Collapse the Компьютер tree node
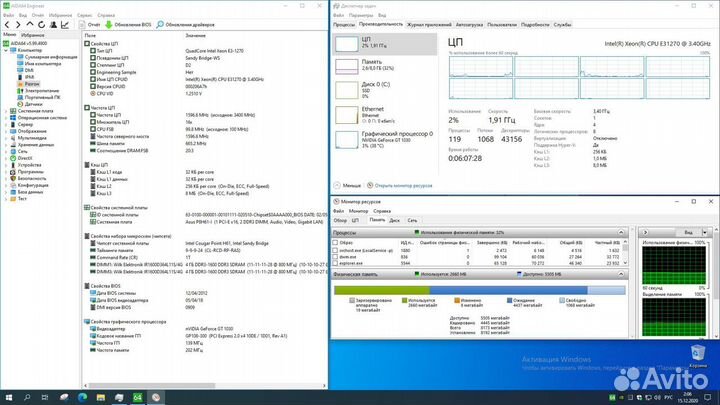The height and width of the screenshot is (405, 720). [x=6, y=50]
